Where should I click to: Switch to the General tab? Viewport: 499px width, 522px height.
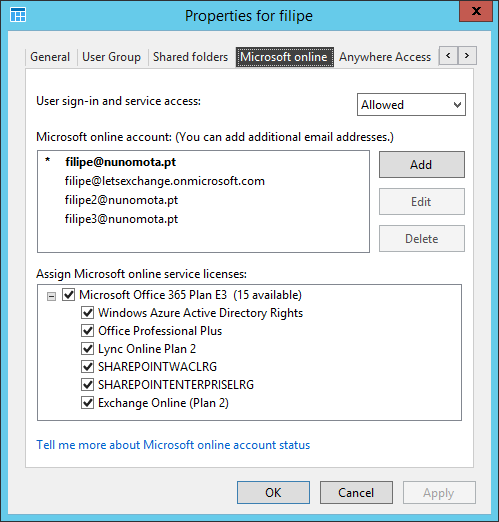click(x=50, y=57)
